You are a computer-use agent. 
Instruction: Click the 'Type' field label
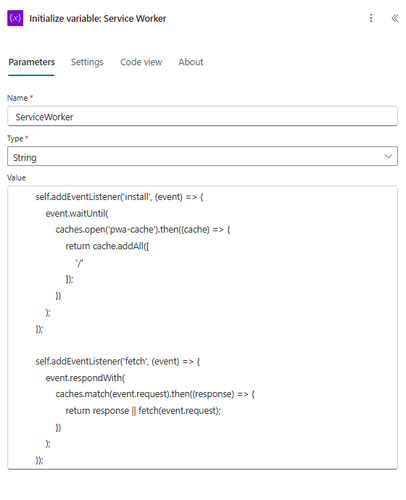tap(15, 138)
